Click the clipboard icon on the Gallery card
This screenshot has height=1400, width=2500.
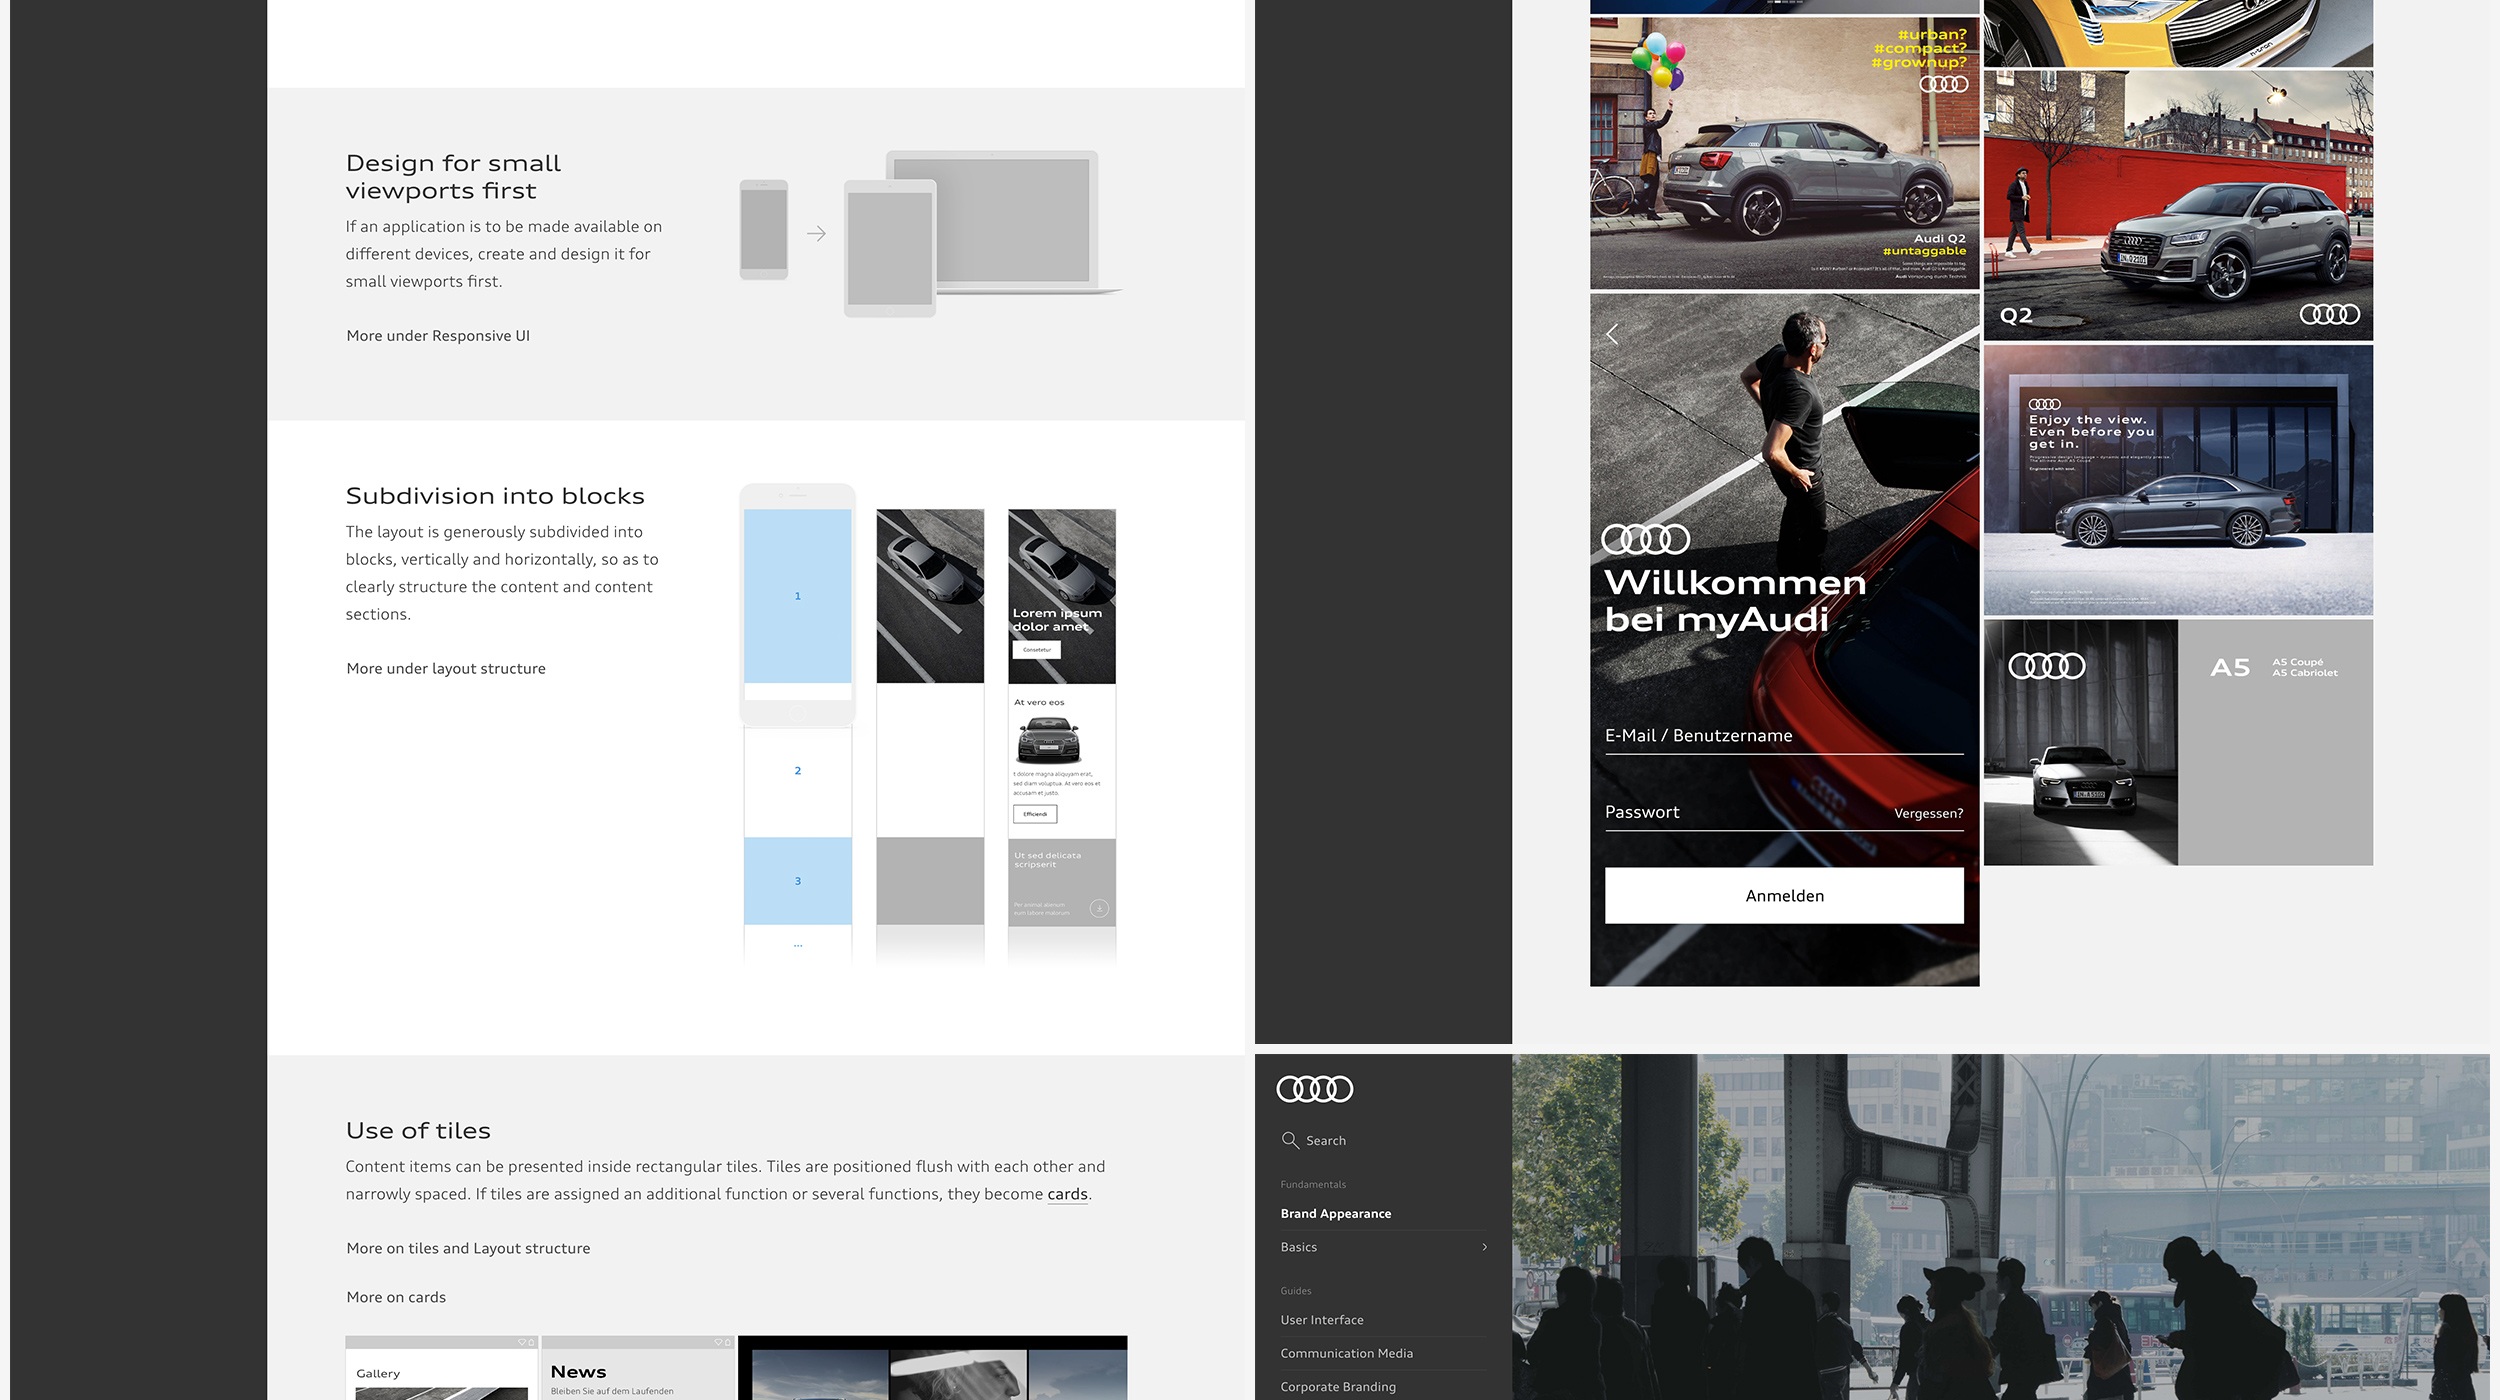click(x=530, y=1342)
